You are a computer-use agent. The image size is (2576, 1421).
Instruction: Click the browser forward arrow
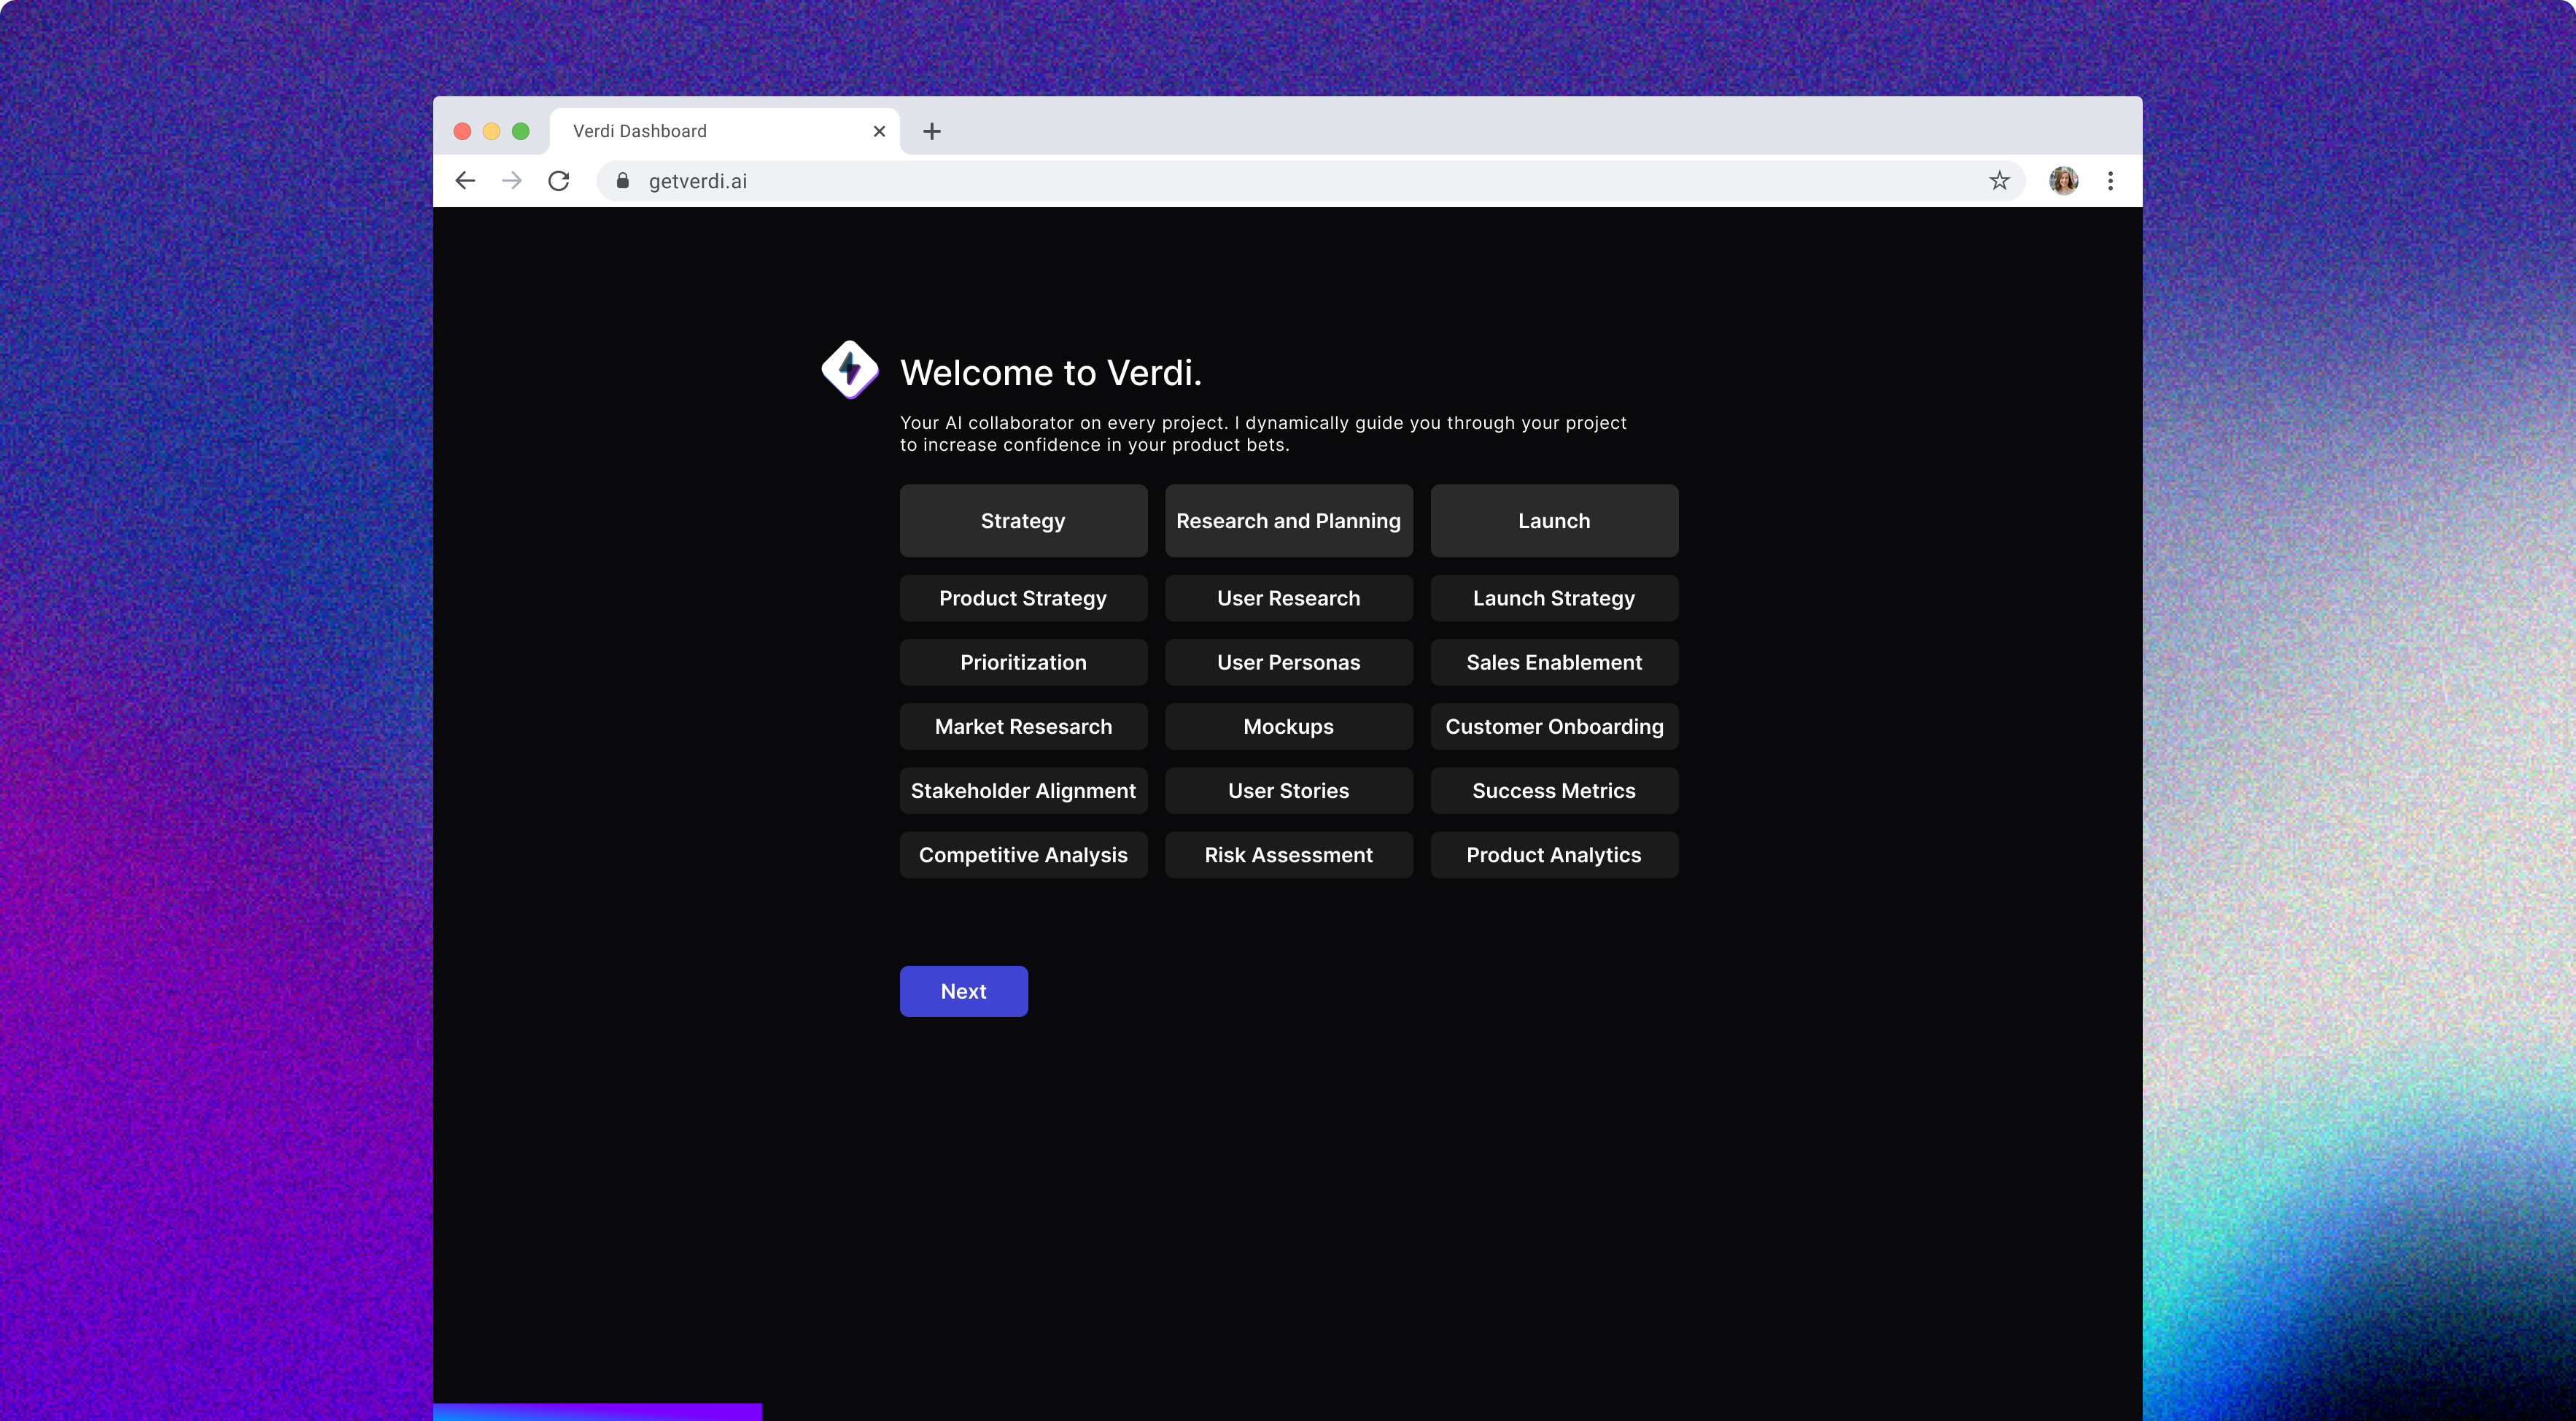point(512,181)
